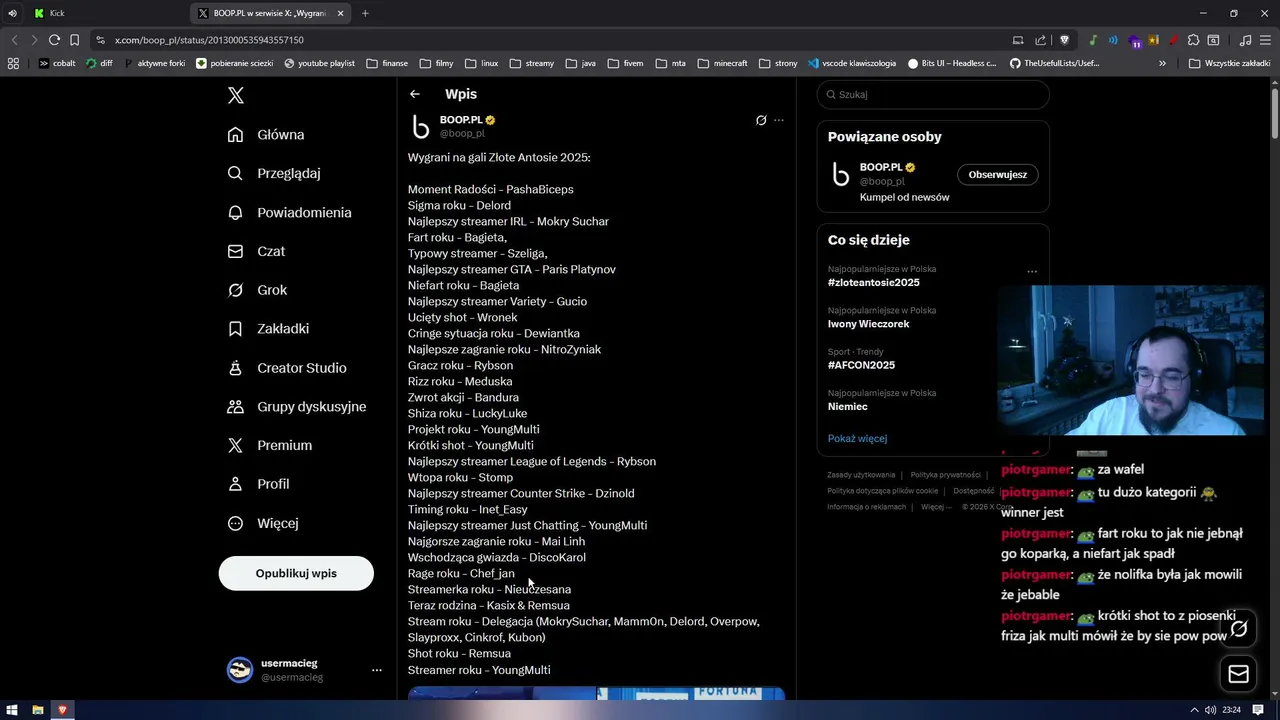Go back using the Wpis back arrow

point(415,94)
